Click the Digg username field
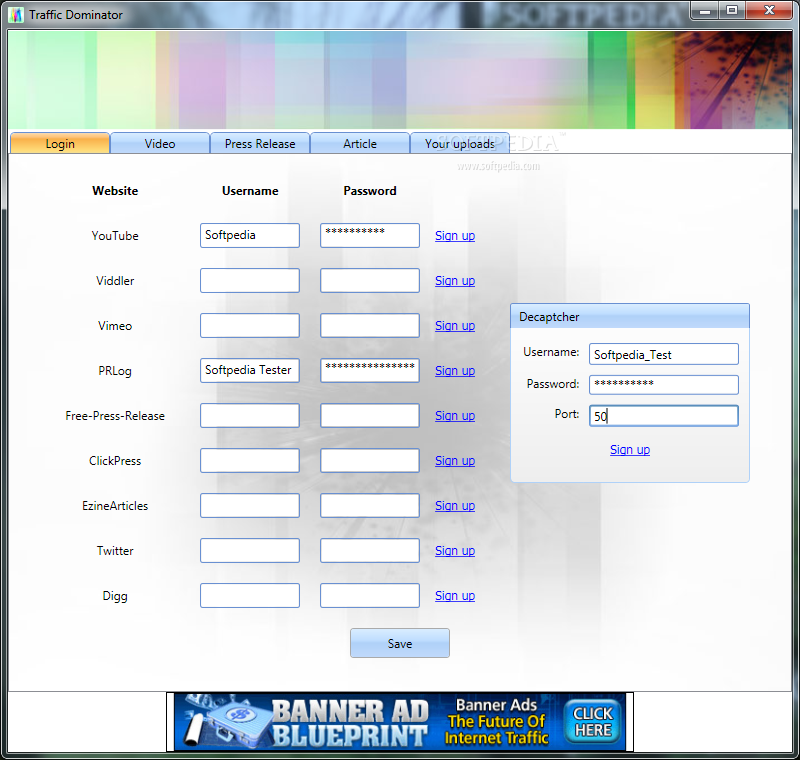800x760 pixels. click(249, 596)
